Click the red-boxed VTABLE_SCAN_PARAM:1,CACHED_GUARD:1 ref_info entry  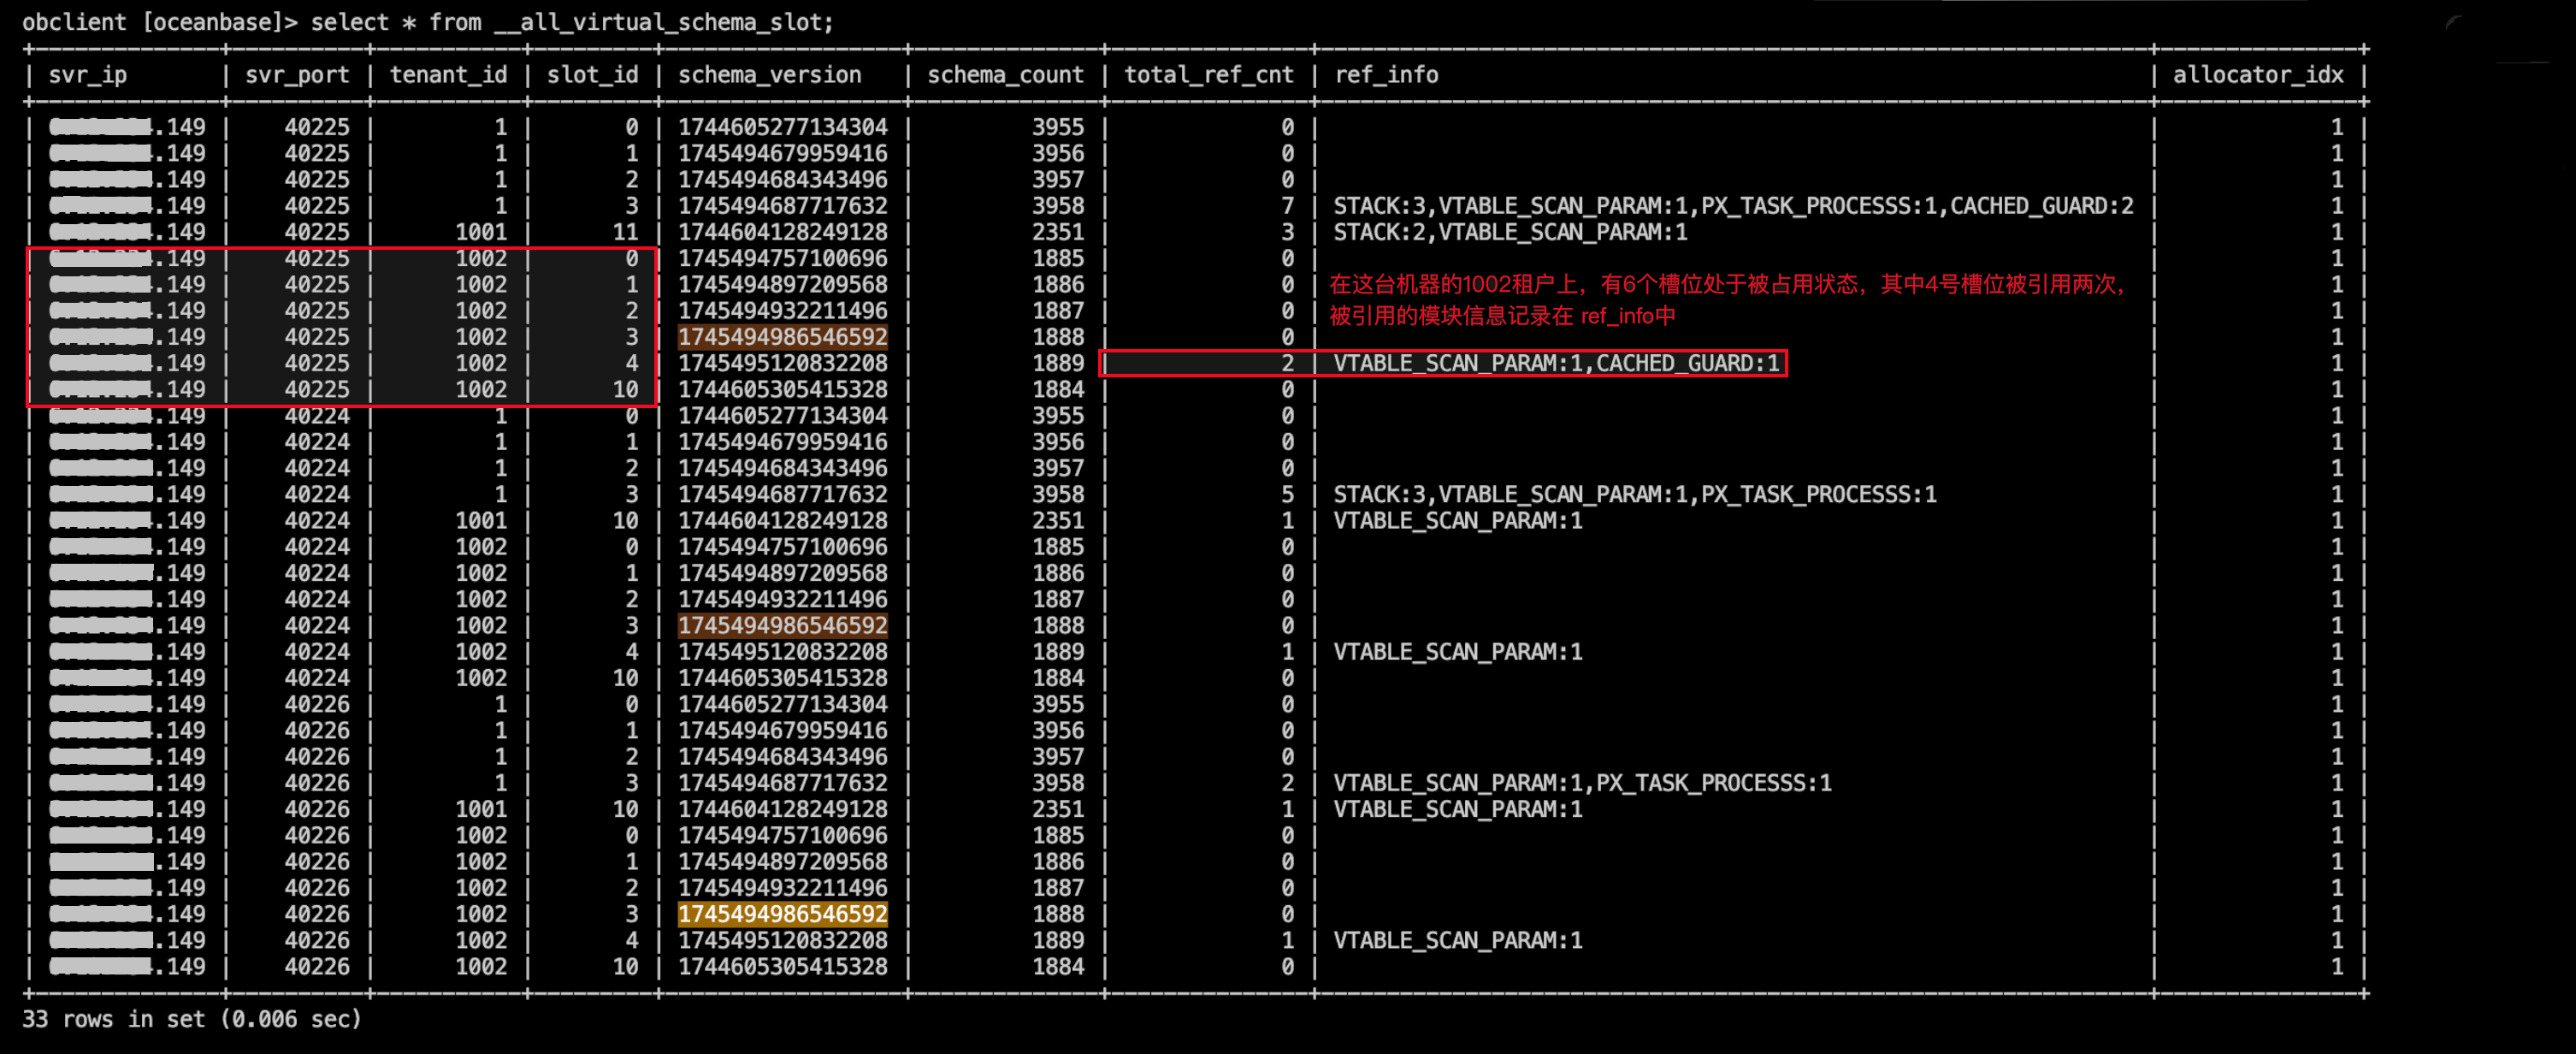click(1556, 363)
